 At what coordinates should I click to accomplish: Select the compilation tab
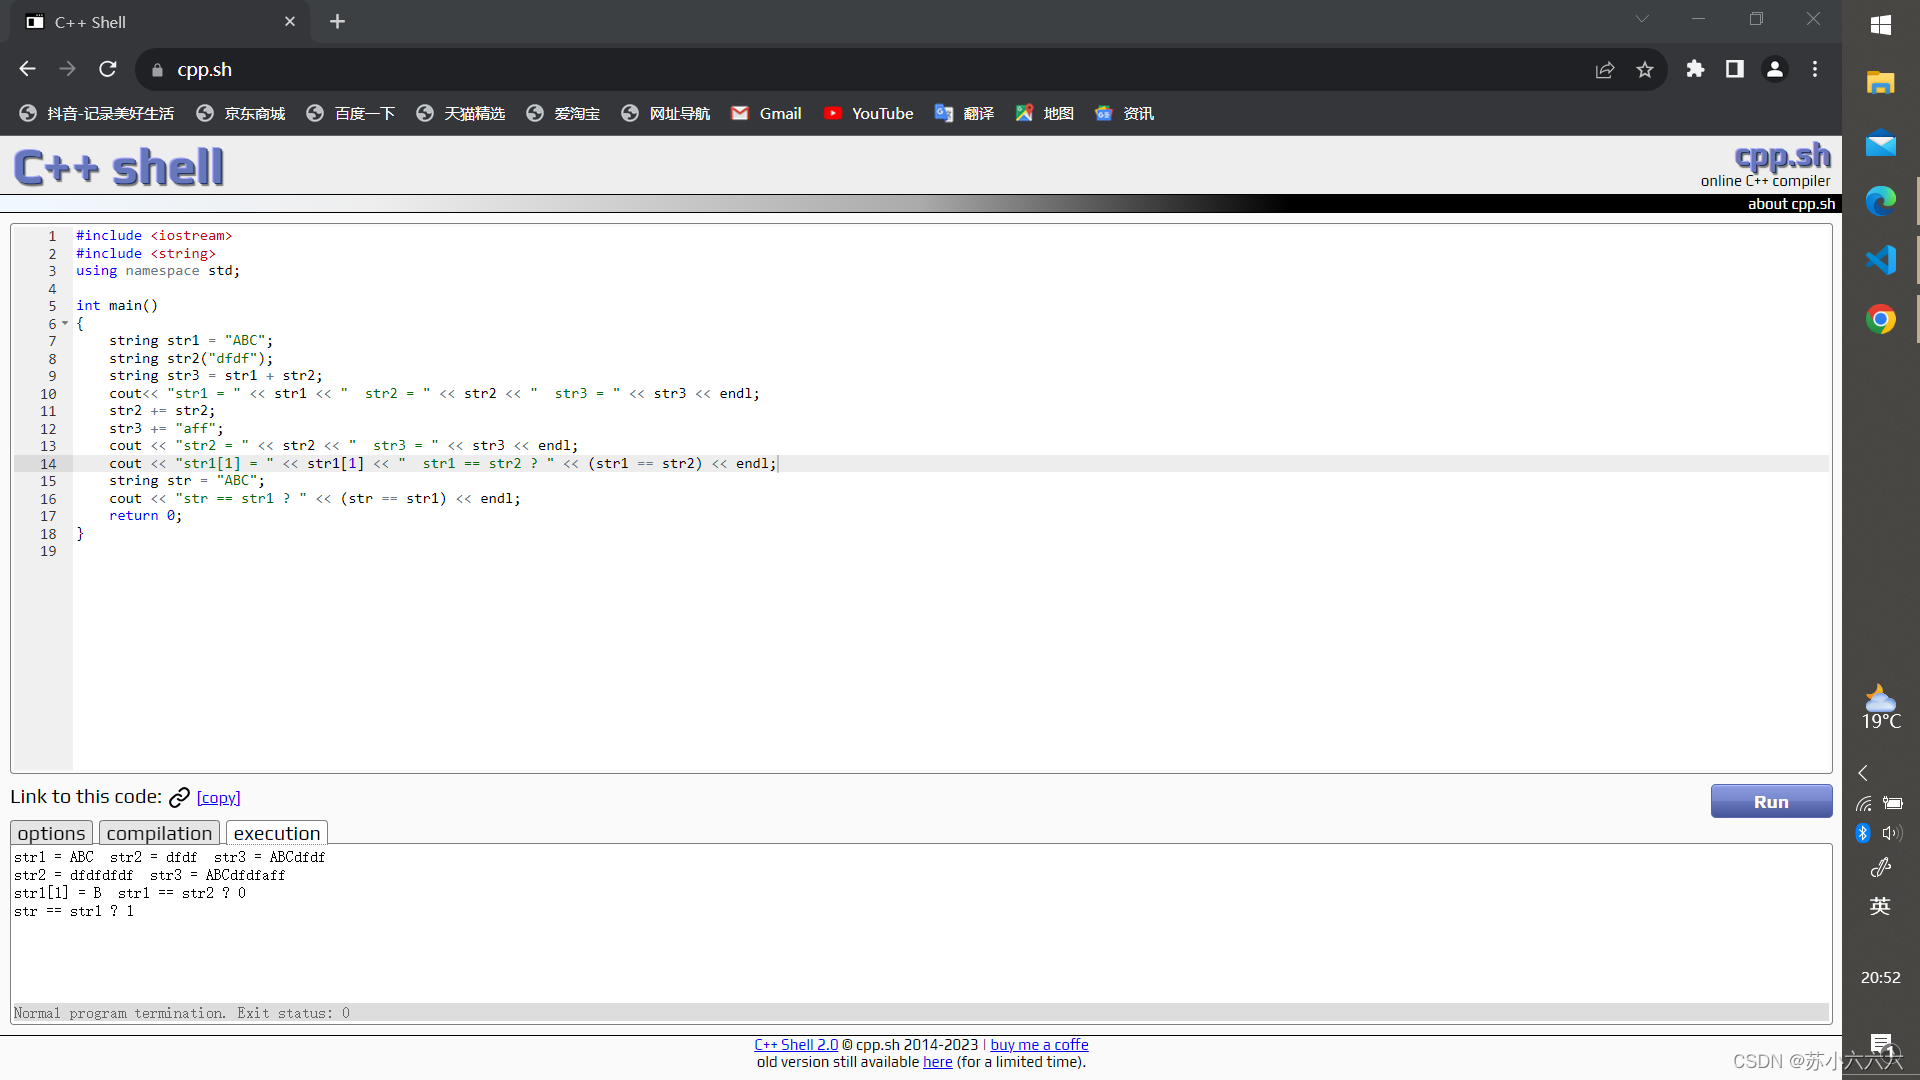click(158, 832)
